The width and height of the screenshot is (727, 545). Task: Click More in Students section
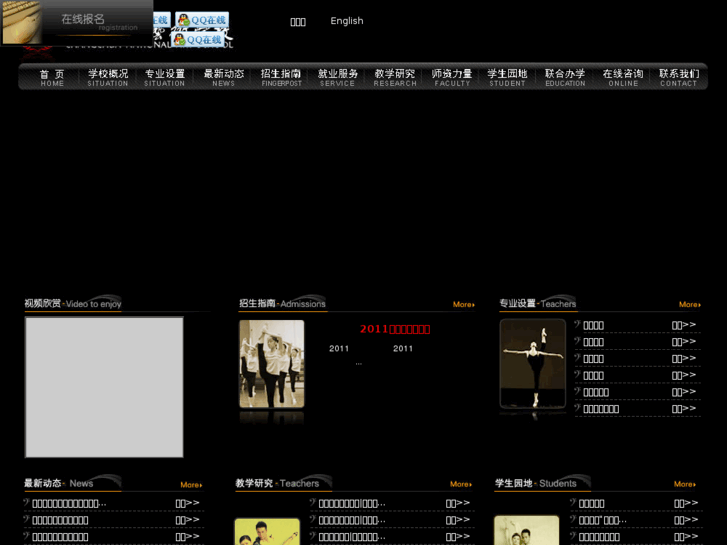pos(685,484)
